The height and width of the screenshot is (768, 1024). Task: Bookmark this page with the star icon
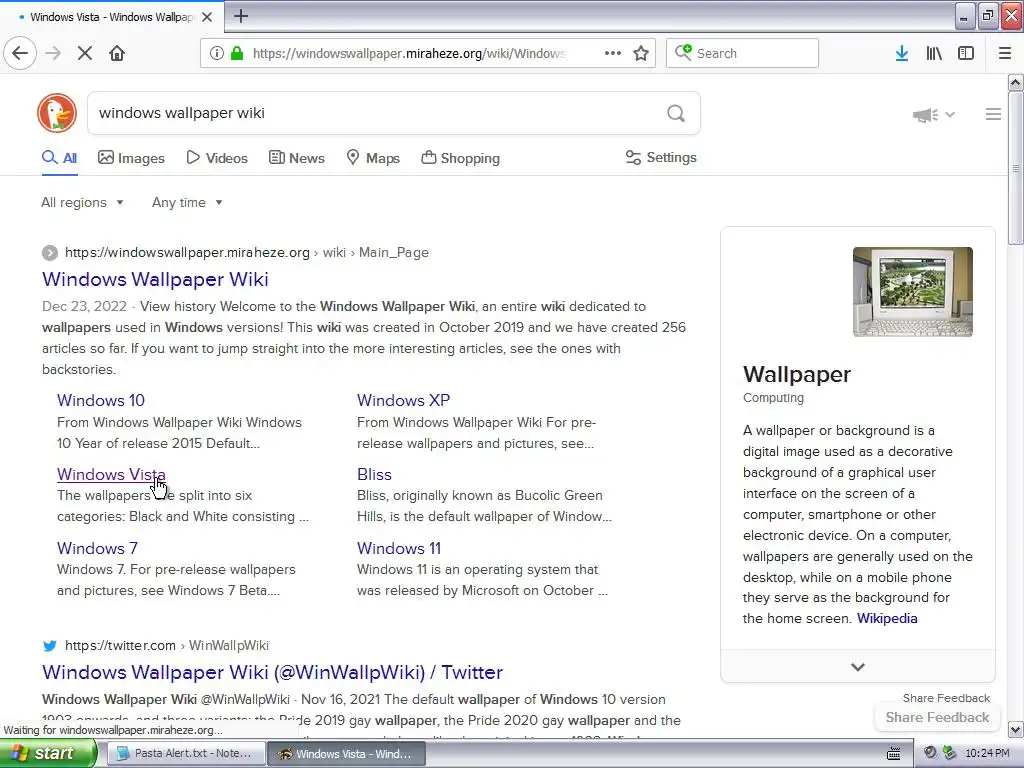click(x=641, y=53)
